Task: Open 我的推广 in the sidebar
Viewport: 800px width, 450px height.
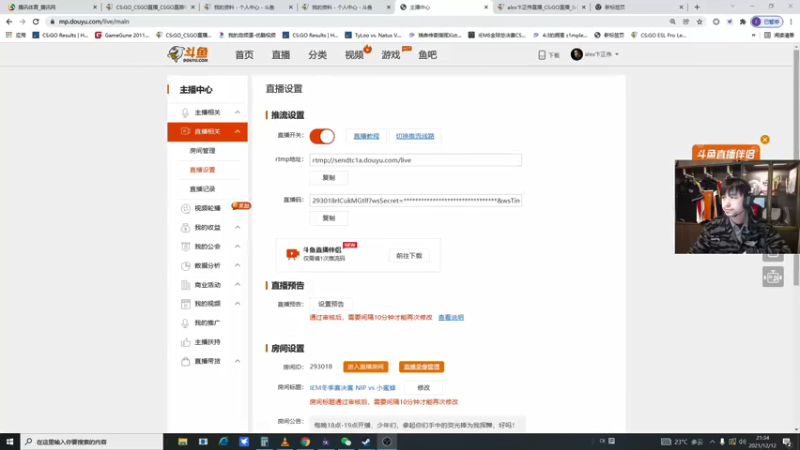Action: [207, 323]
